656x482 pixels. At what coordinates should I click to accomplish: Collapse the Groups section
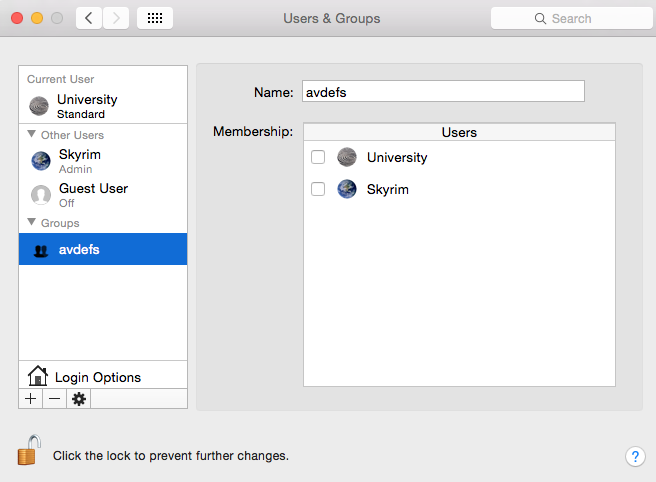pyautogui.click(x=32, y=222)
